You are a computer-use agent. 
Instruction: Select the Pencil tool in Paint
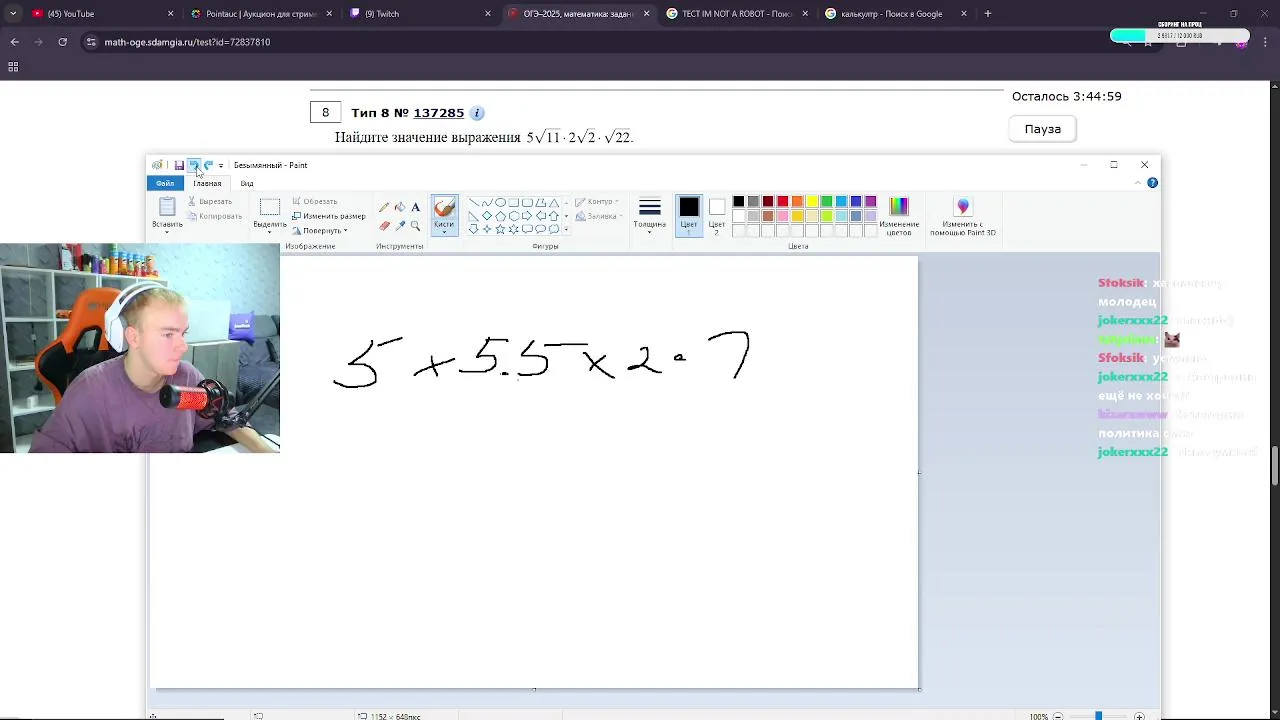tap(384, 207)
